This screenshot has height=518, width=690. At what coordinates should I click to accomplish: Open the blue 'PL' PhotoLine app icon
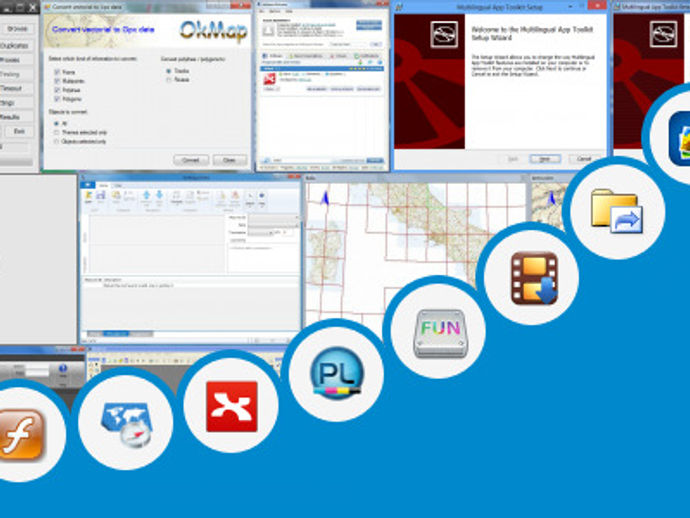pyautogui.click(x=337, y=372)
